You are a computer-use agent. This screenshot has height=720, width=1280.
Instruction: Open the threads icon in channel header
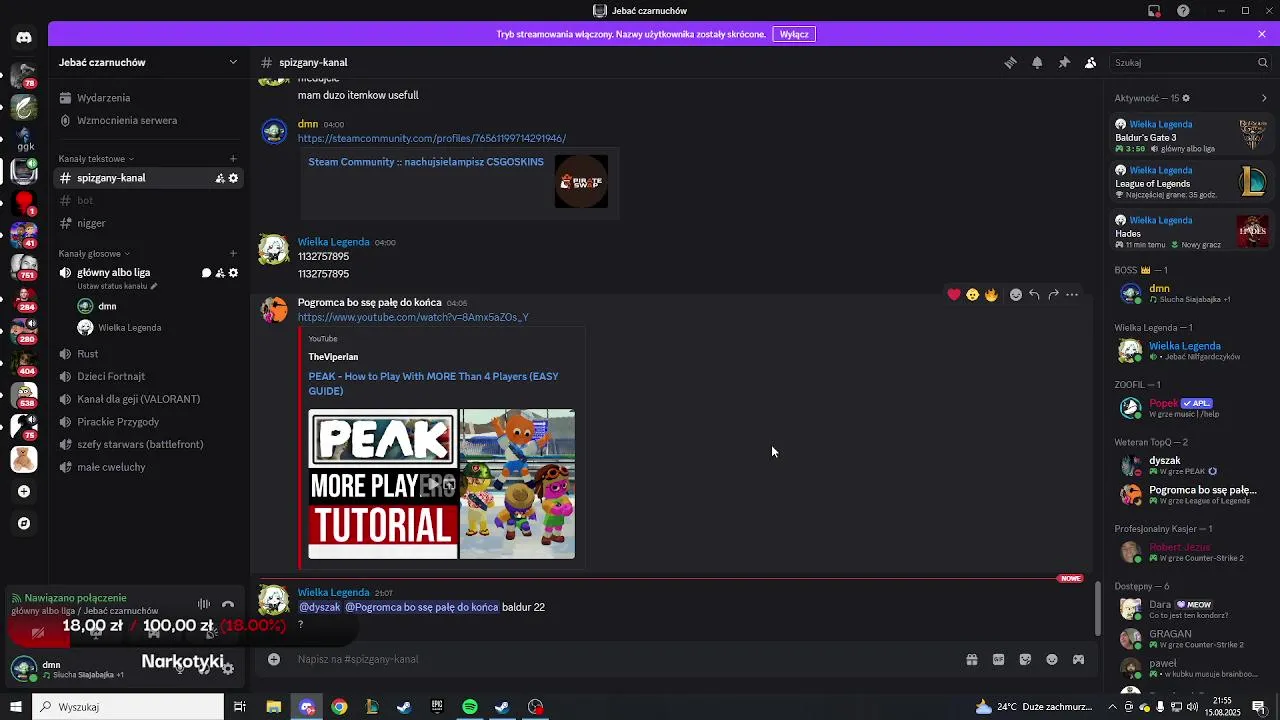pos(1010,62)
